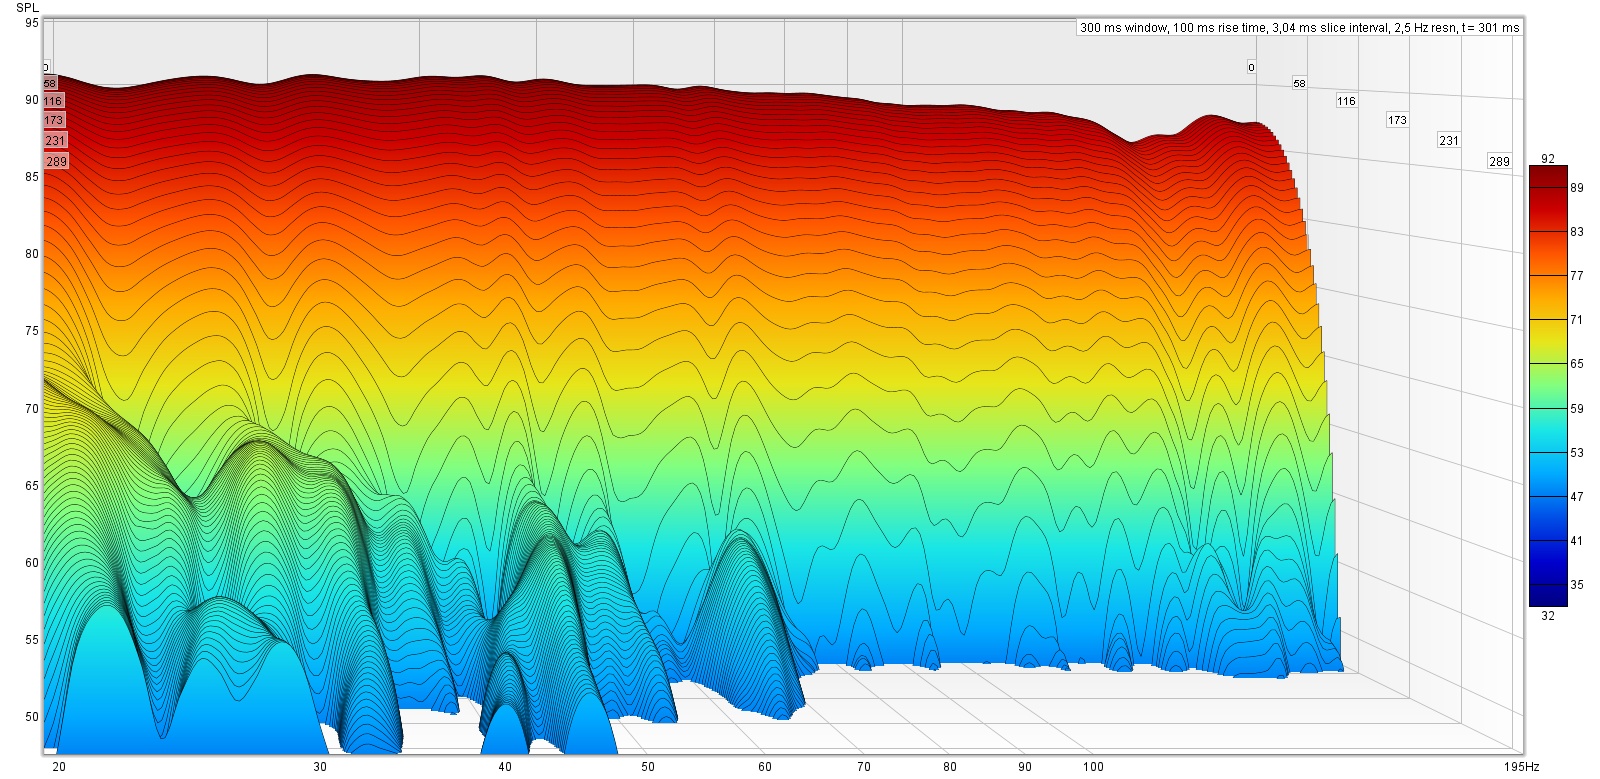Click the red-highlighted 173 time label at left
The image size is (1600, 779).
pyautogui.click(x=53, y=120)
